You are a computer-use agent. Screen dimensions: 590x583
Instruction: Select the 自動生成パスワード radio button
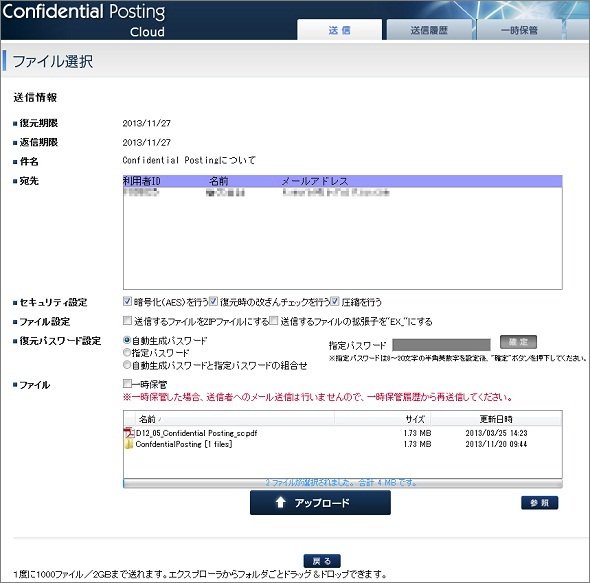(127, 340)
